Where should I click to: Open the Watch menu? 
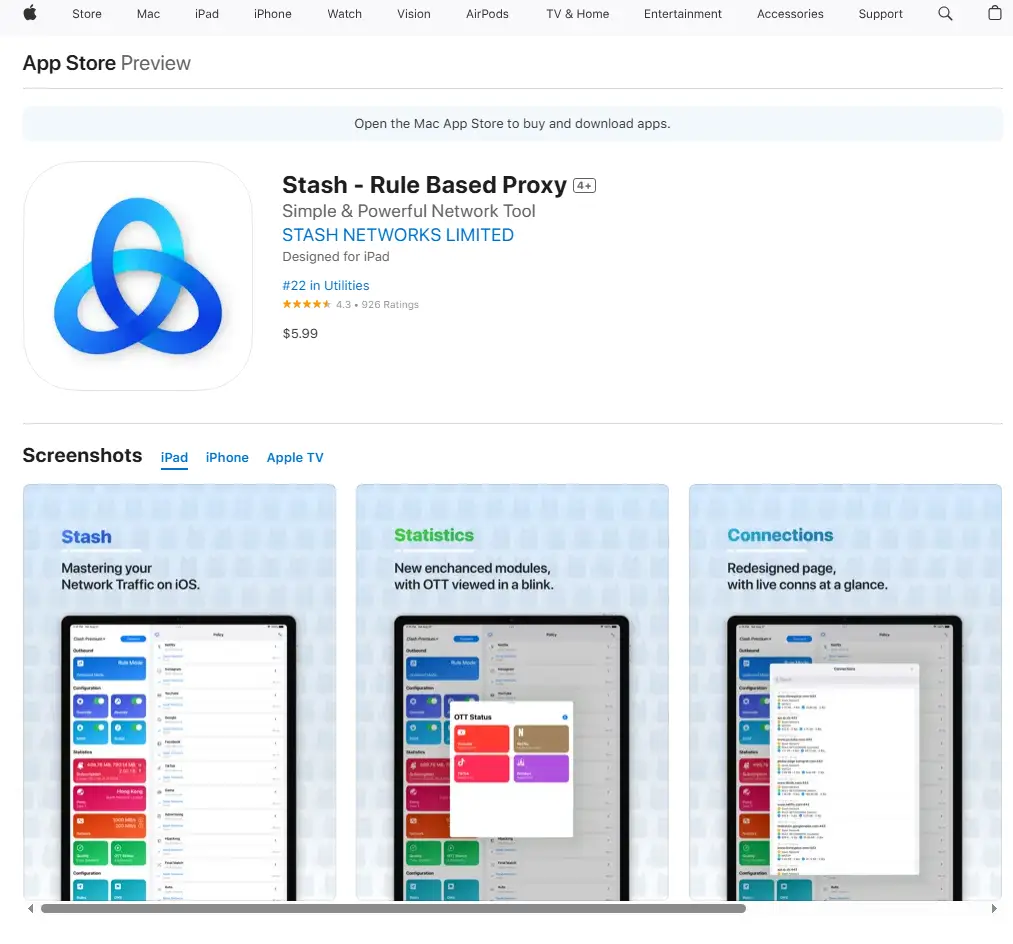(x=344, y=14)
